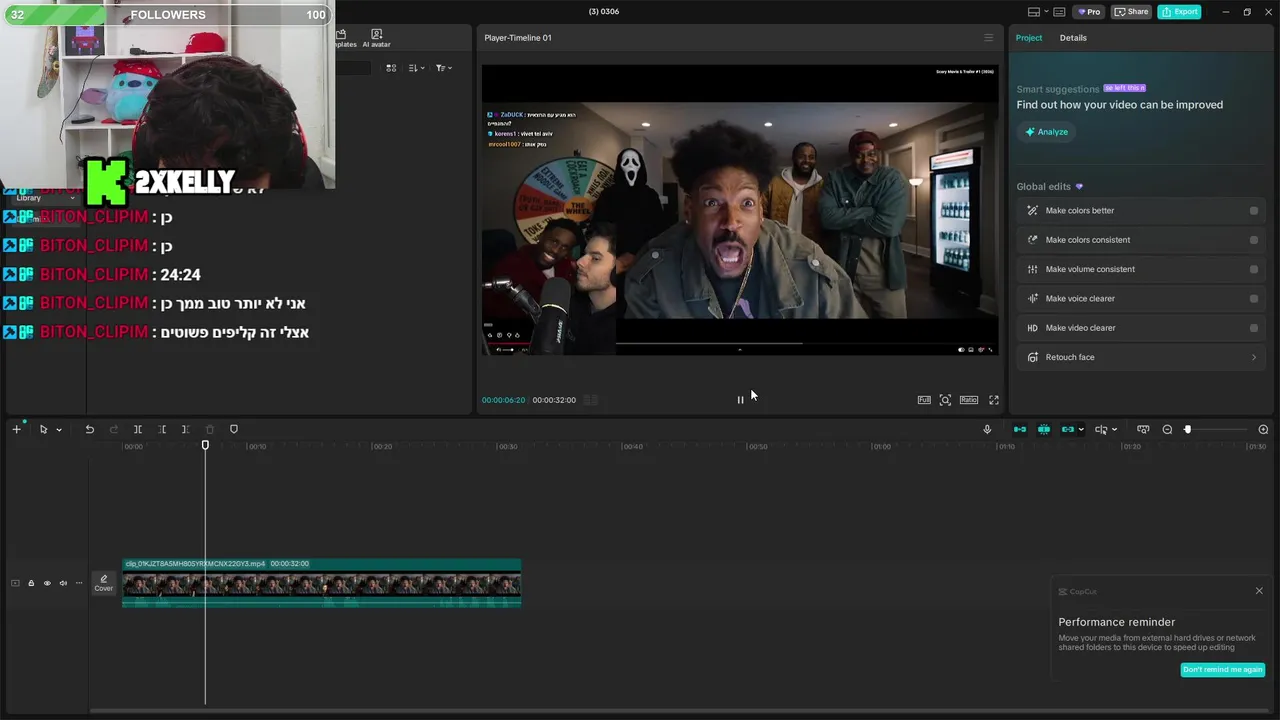Open the AI avatar tab
Viewport: 1280px width, 720px height.
pyautogui.click(x=376, y=38)
